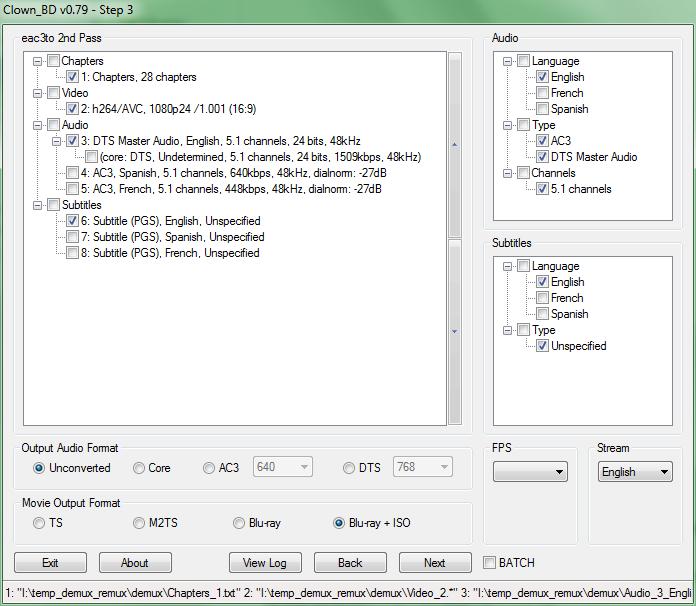This screenshot has height=606, width=696.
Task: Uncheck Unspecified under Subtitles Type filter
Action: [x=542, y=346]
